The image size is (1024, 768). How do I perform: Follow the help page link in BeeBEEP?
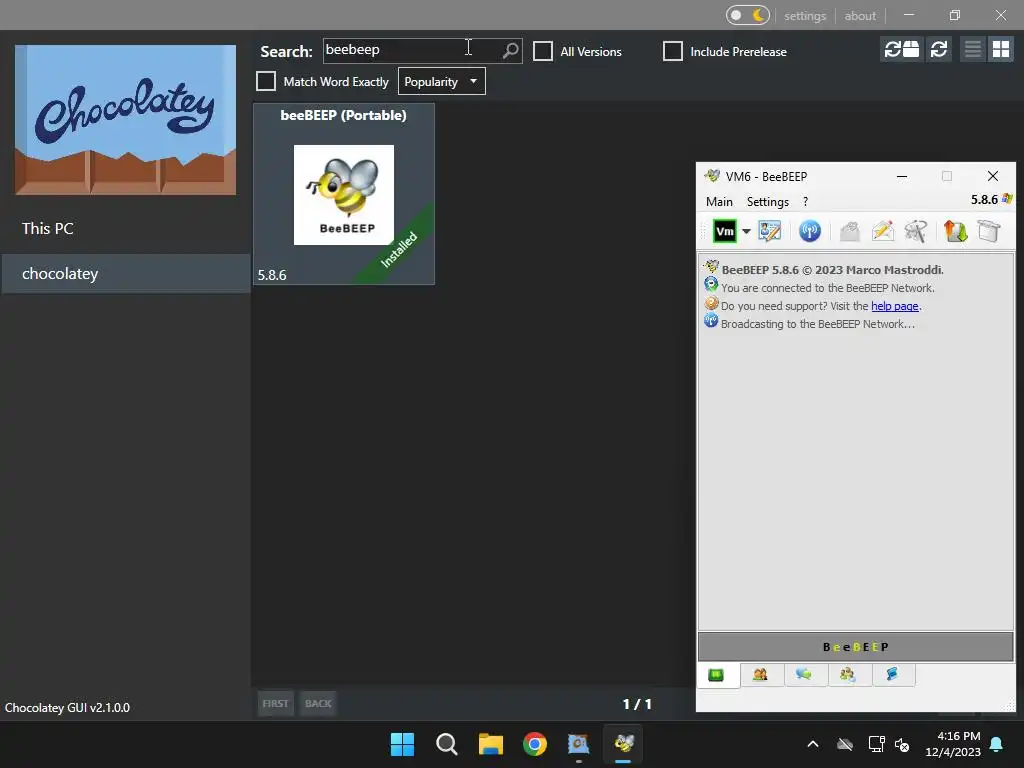click(895, 306)
